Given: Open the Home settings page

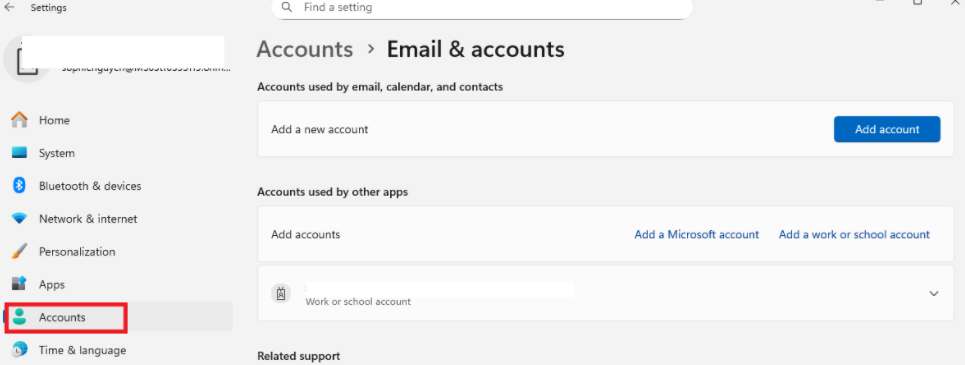Looking at the screenshot, I should point(118,120).
